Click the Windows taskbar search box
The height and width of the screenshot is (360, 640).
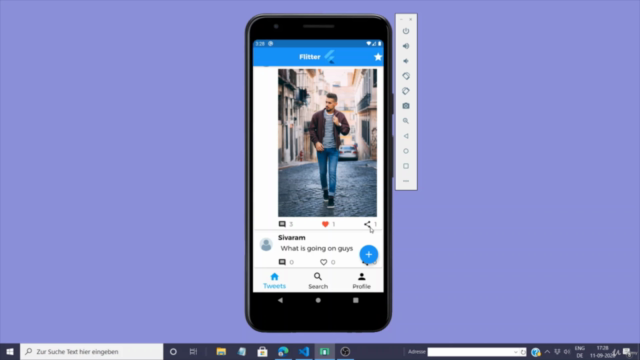91,351
